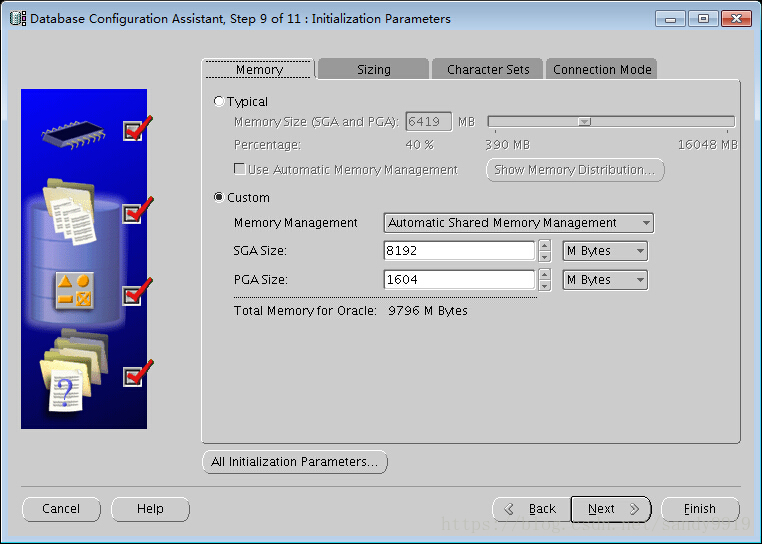Screen dimensions: 762x544
Task: Click the memory size slider thumb
Action: pos(585,122)
